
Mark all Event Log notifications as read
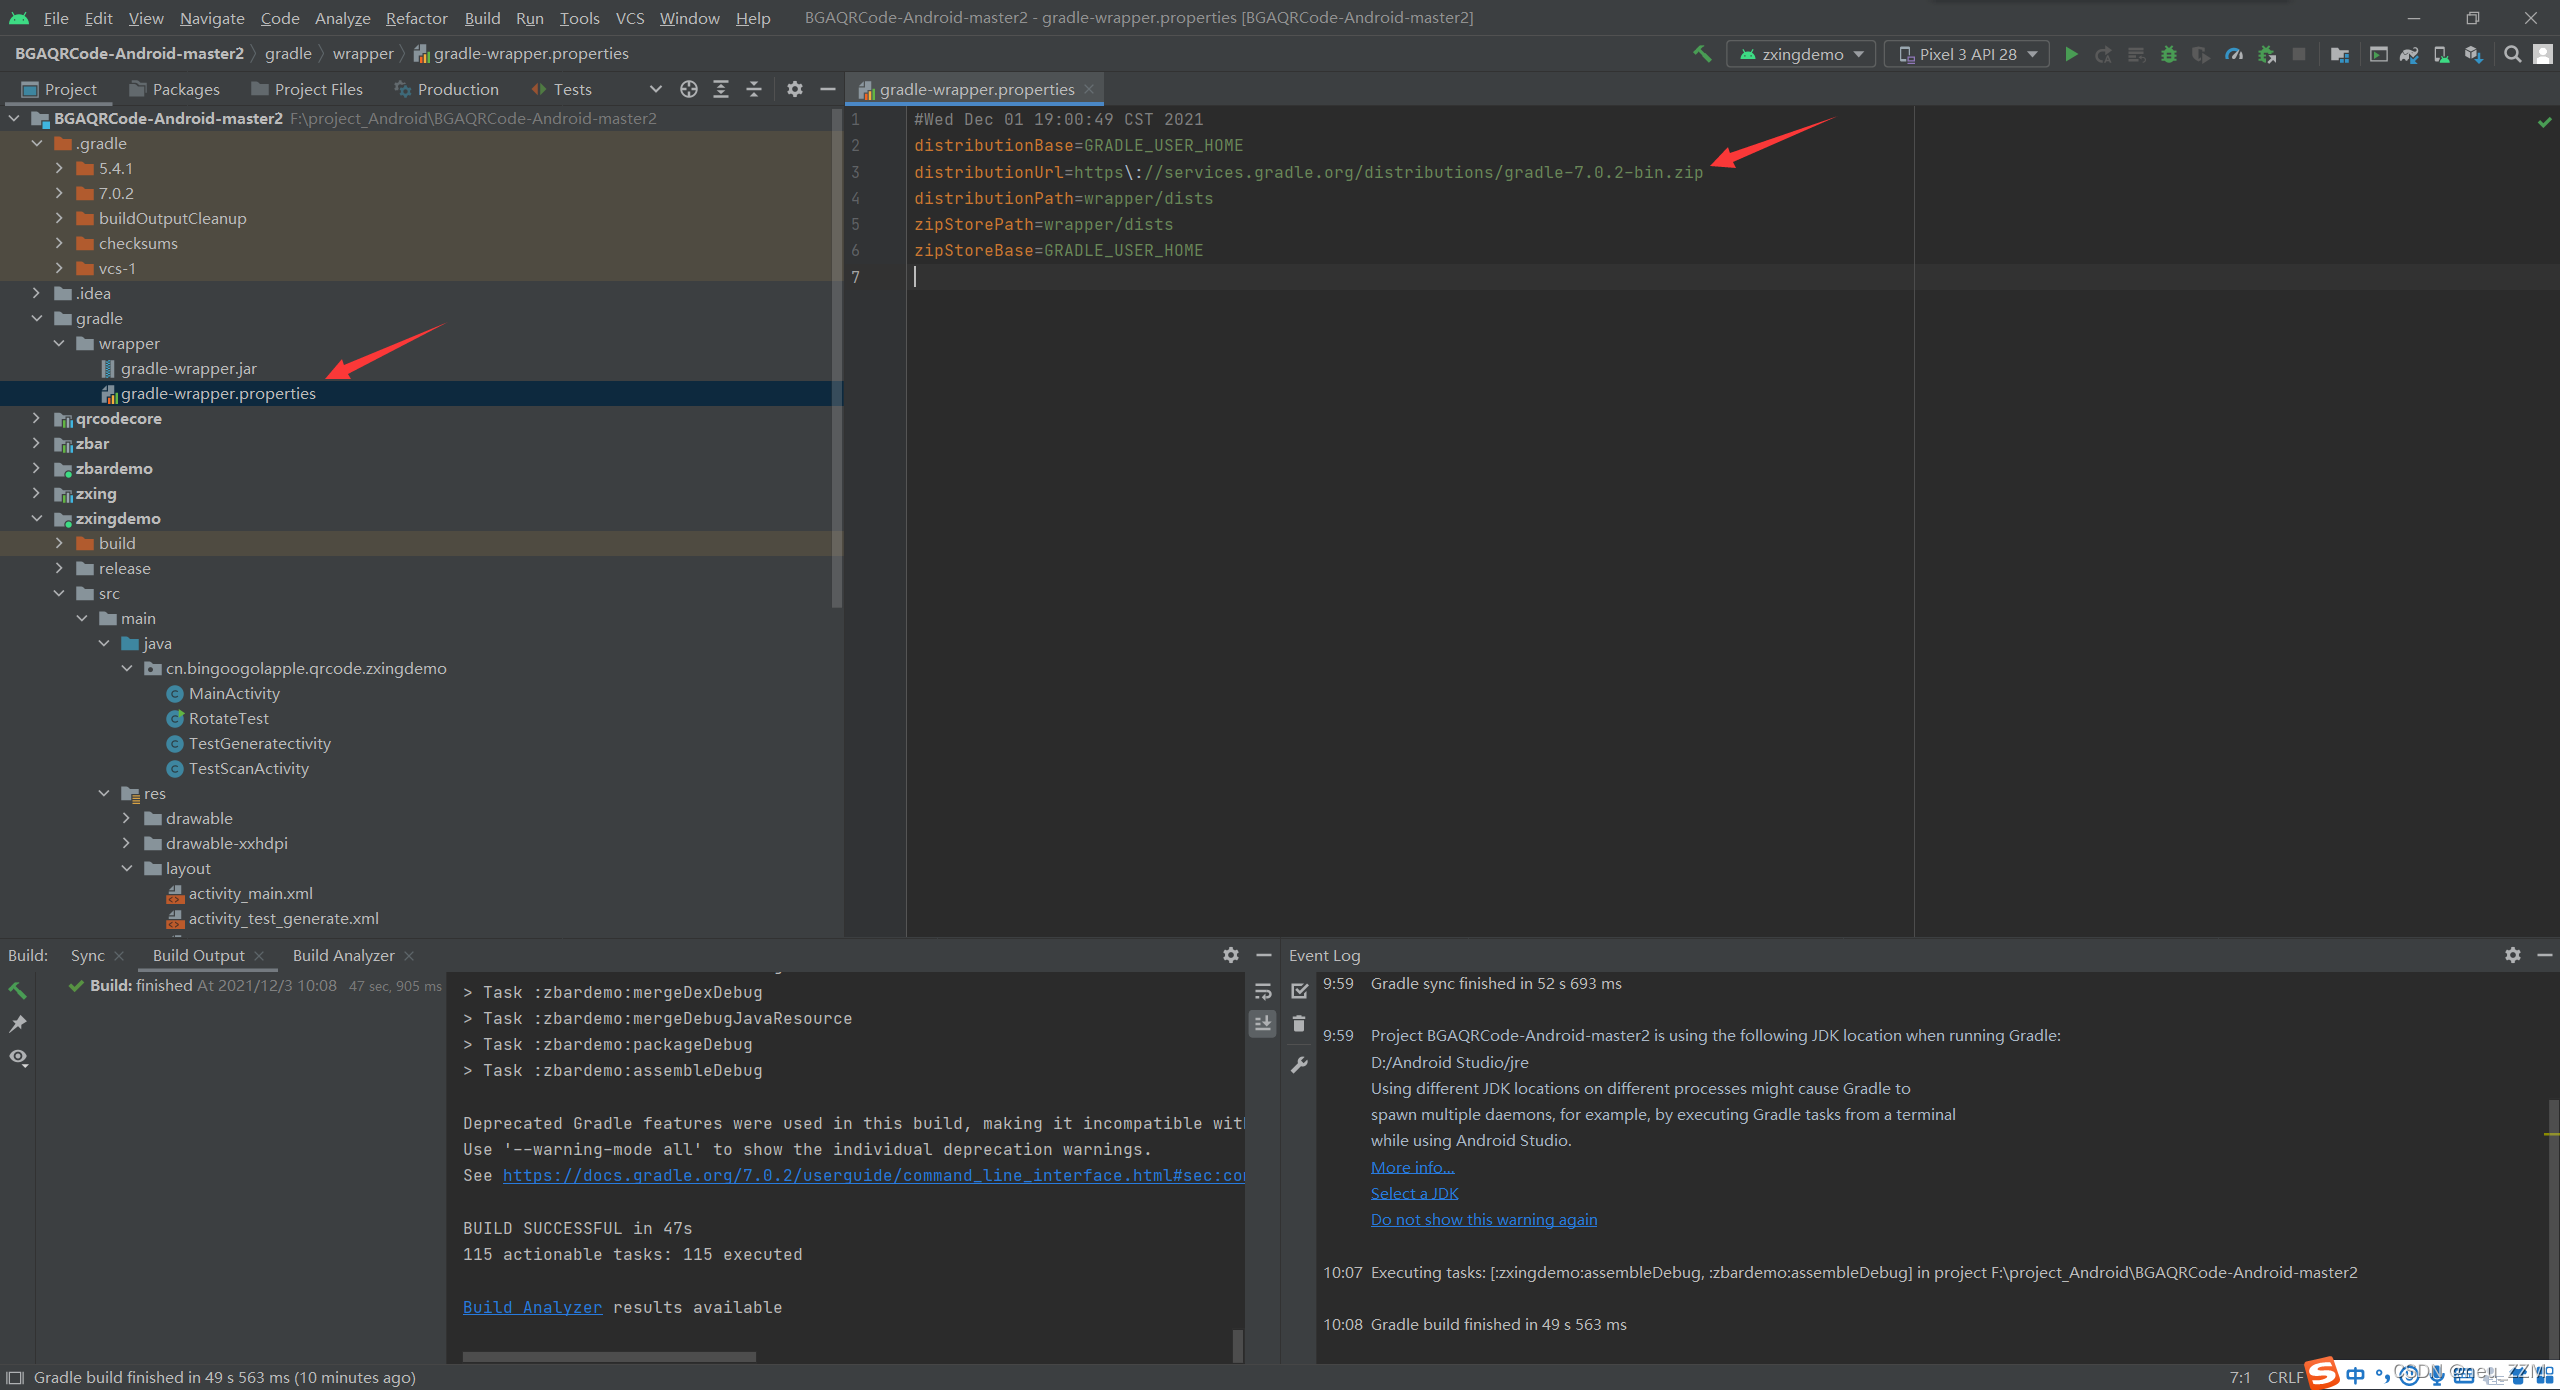[1299, 991]
